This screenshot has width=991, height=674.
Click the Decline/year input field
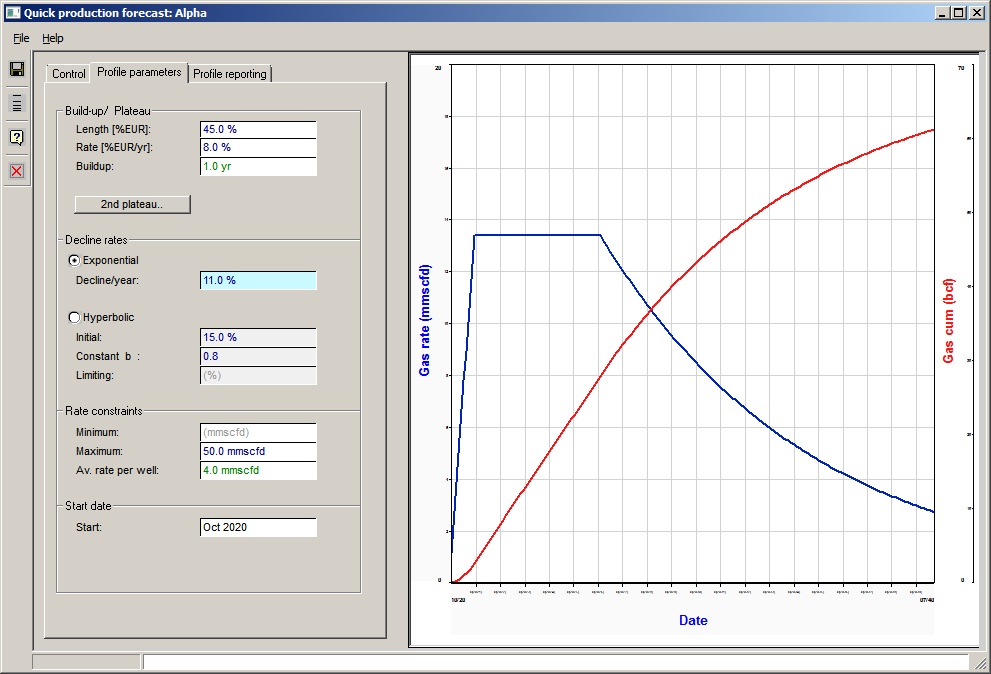[258, 281]
